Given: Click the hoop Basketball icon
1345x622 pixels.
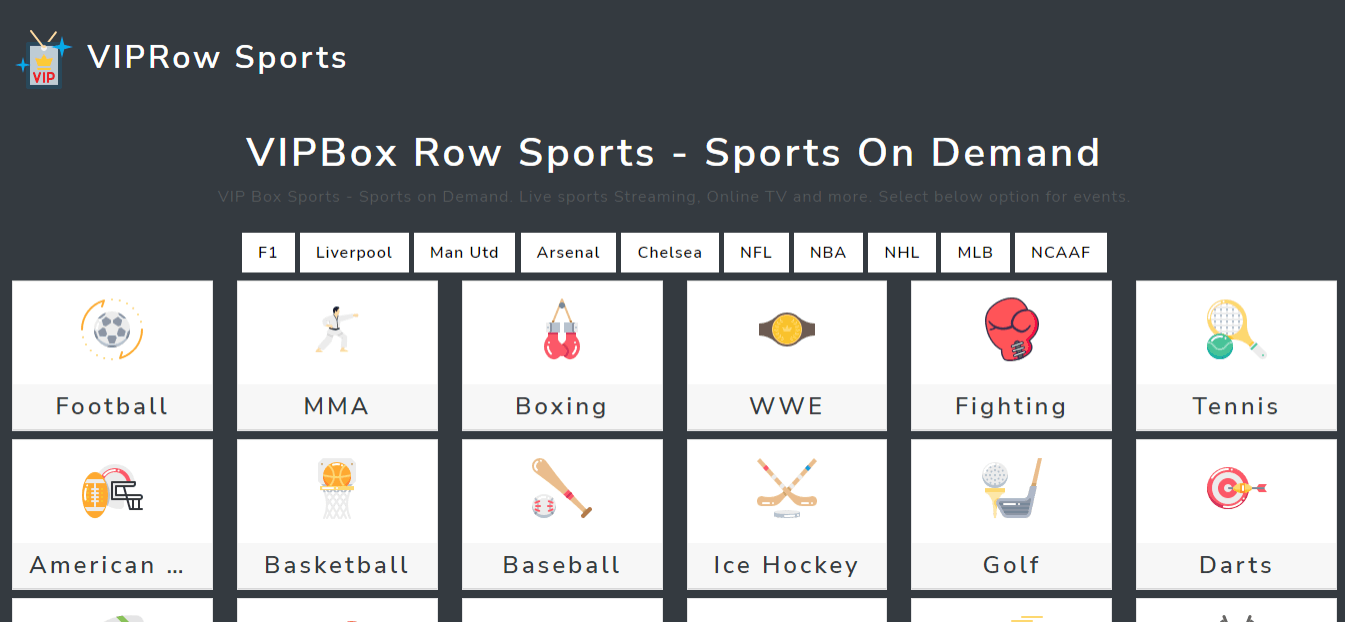Looking at the screenshot, I should [x=337, y=488].
